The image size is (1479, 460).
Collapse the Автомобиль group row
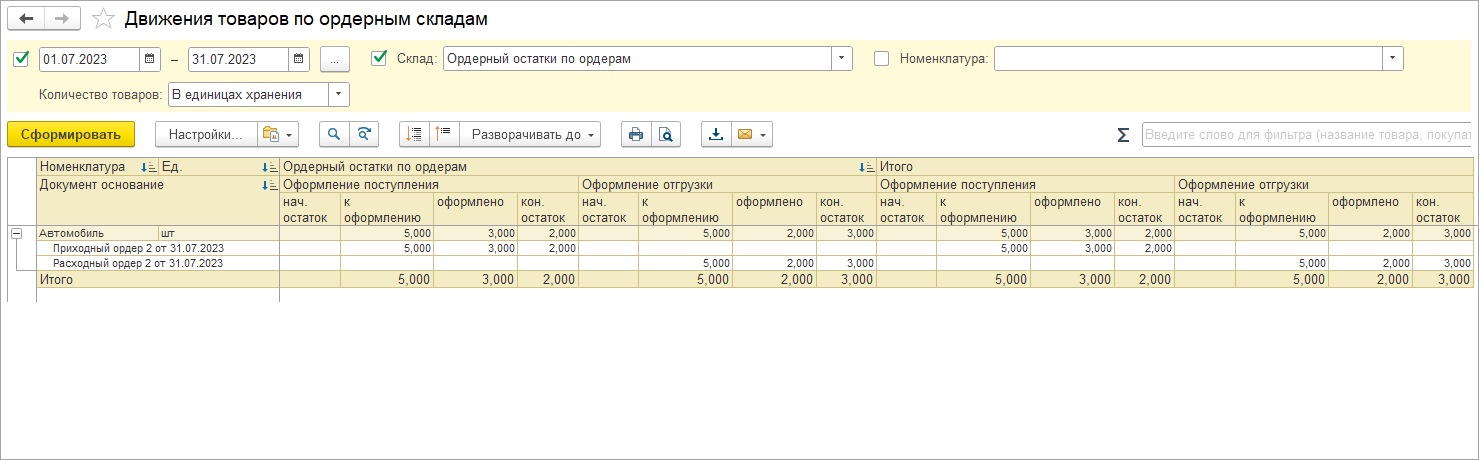click(x=16, y=233)
